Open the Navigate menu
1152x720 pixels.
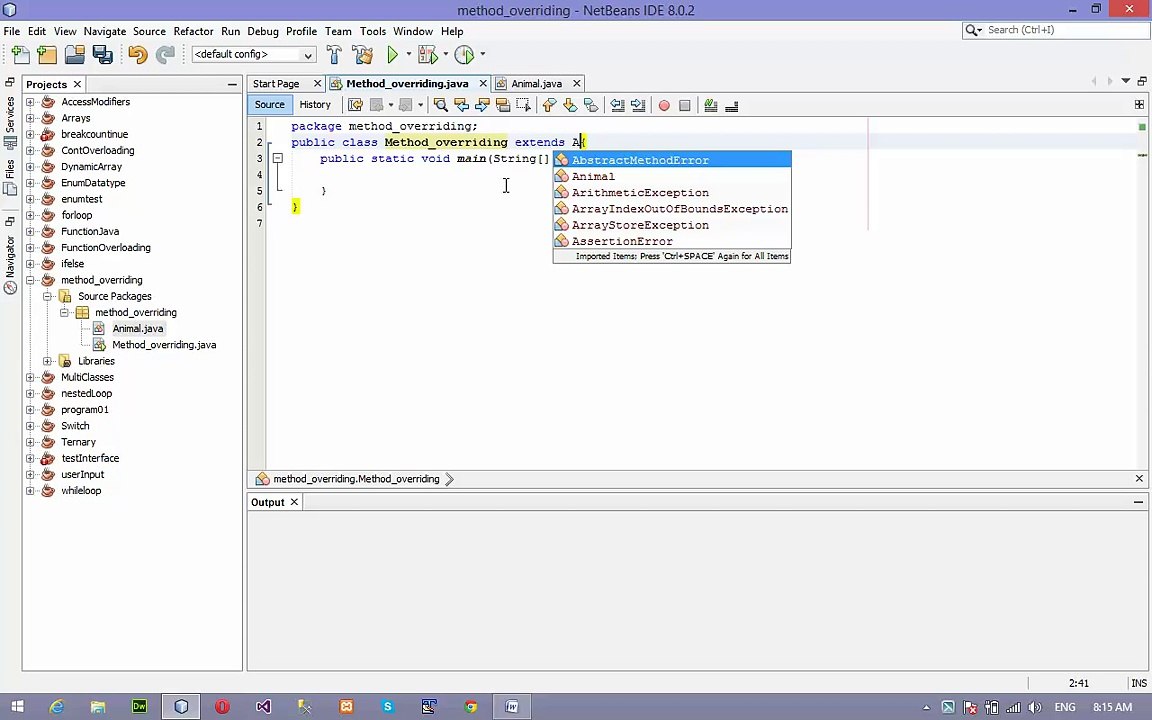[104, 31]
